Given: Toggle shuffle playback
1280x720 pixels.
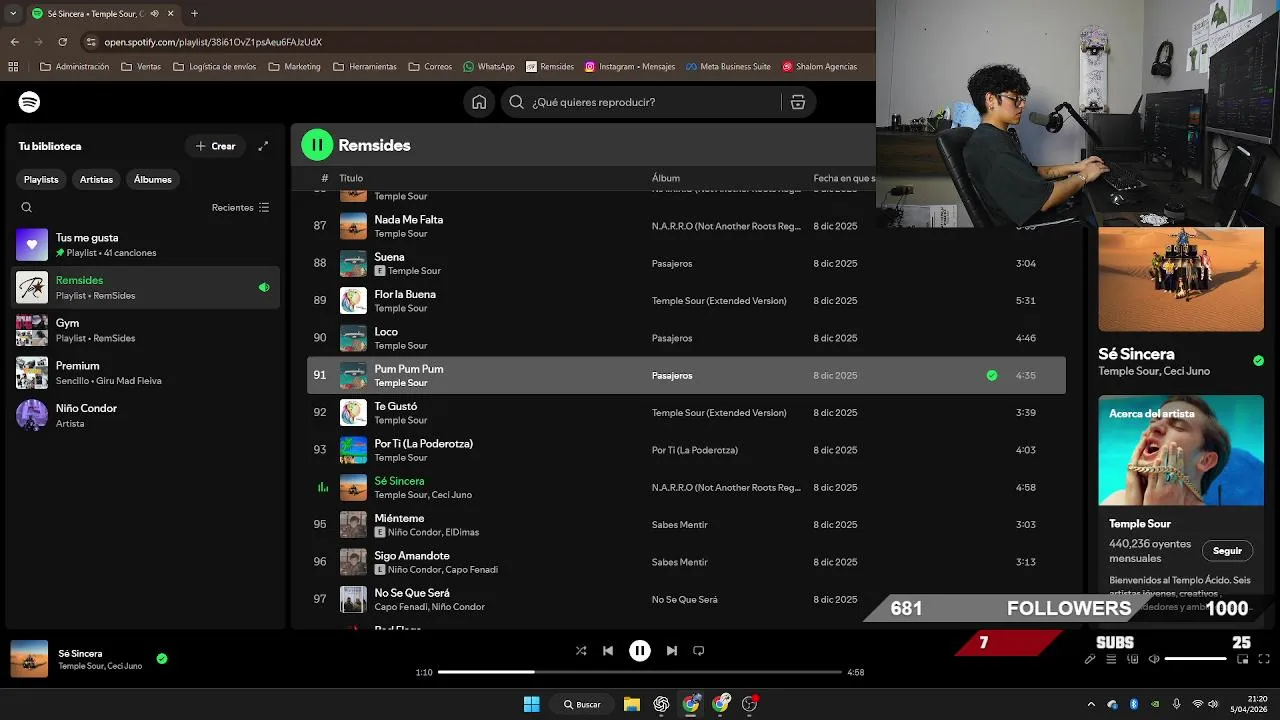Looking at the screenshot, I should pos(581,651).
